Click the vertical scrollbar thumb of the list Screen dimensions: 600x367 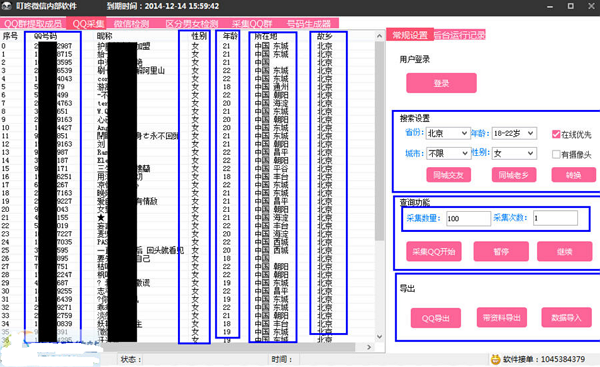coord(379,141)
